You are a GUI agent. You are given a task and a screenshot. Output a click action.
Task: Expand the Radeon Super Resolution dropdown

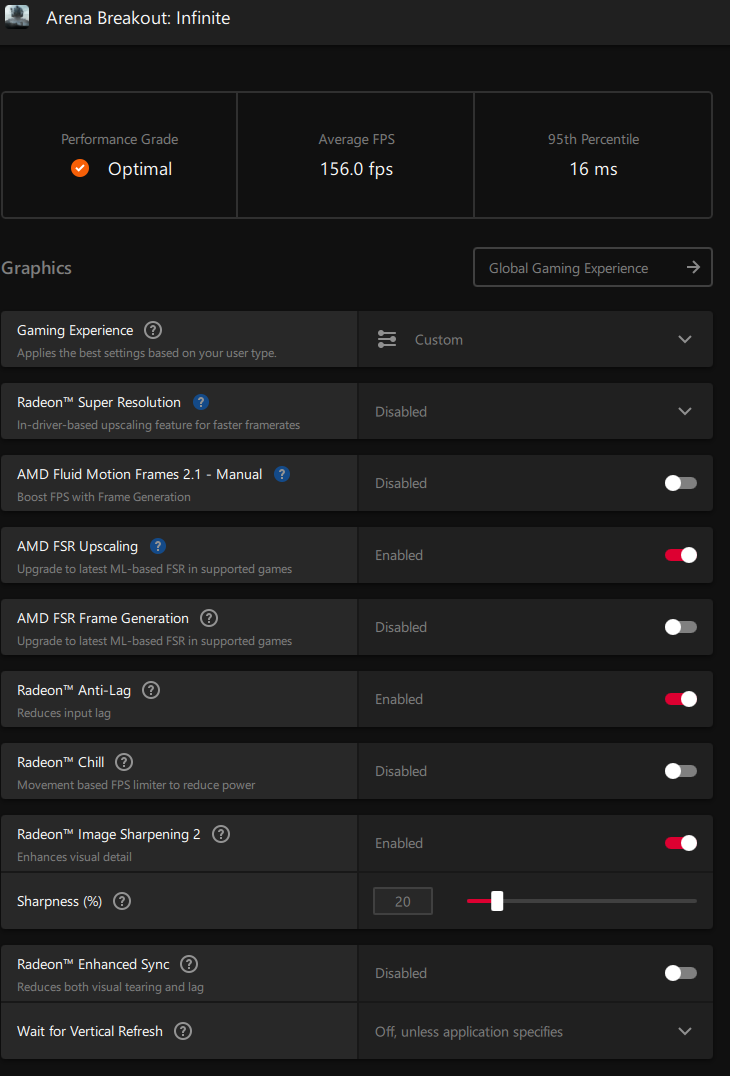[535, 411]
